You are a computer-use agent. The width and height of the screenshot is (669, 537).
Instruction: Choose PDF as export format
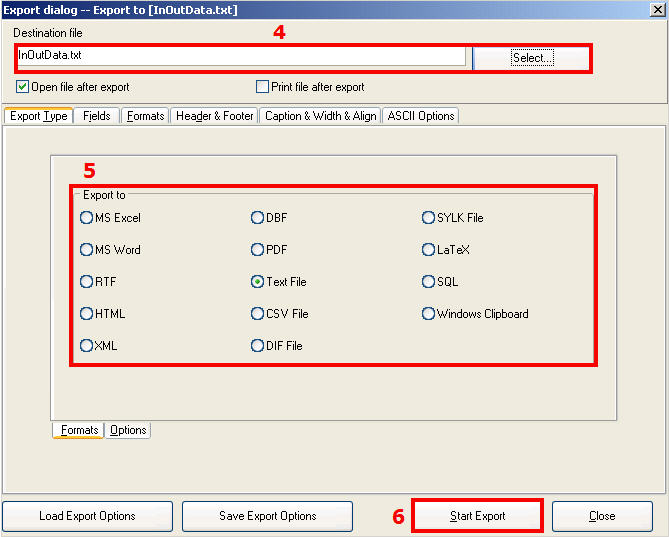coord(257,250)
